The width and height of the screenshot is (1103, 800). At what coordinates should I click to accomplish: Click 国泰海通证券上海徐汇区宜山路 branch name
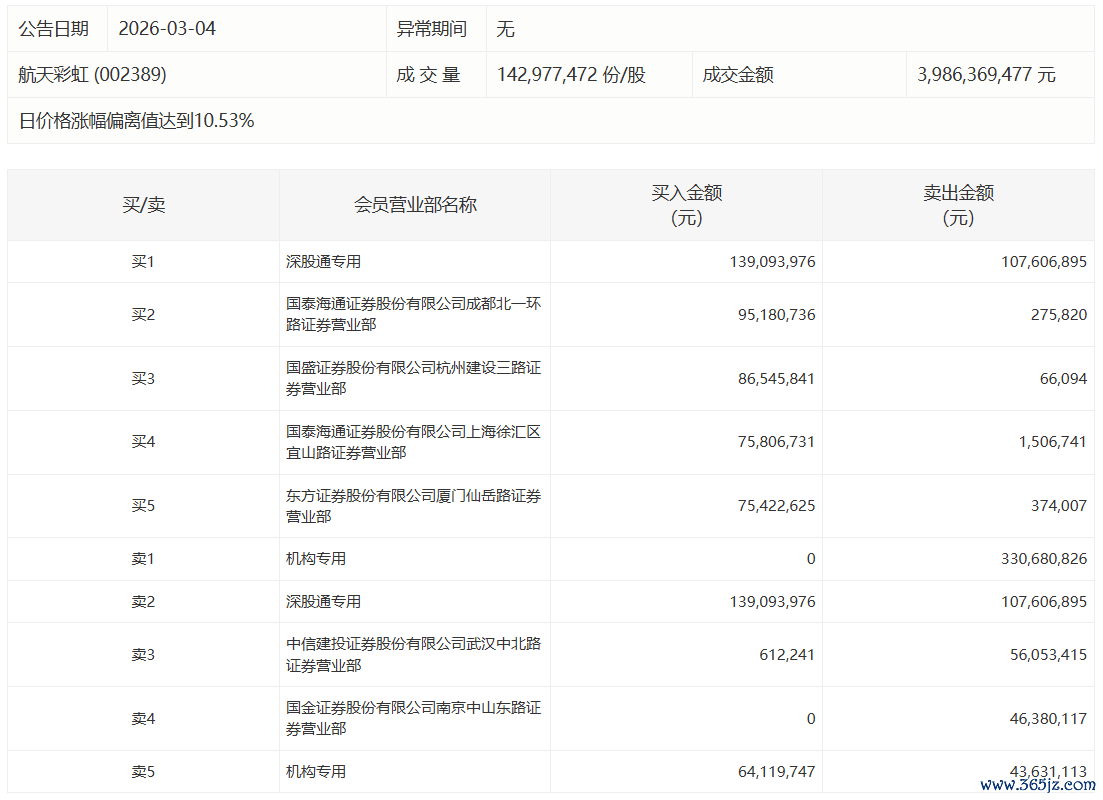click(x=414, y=442)
